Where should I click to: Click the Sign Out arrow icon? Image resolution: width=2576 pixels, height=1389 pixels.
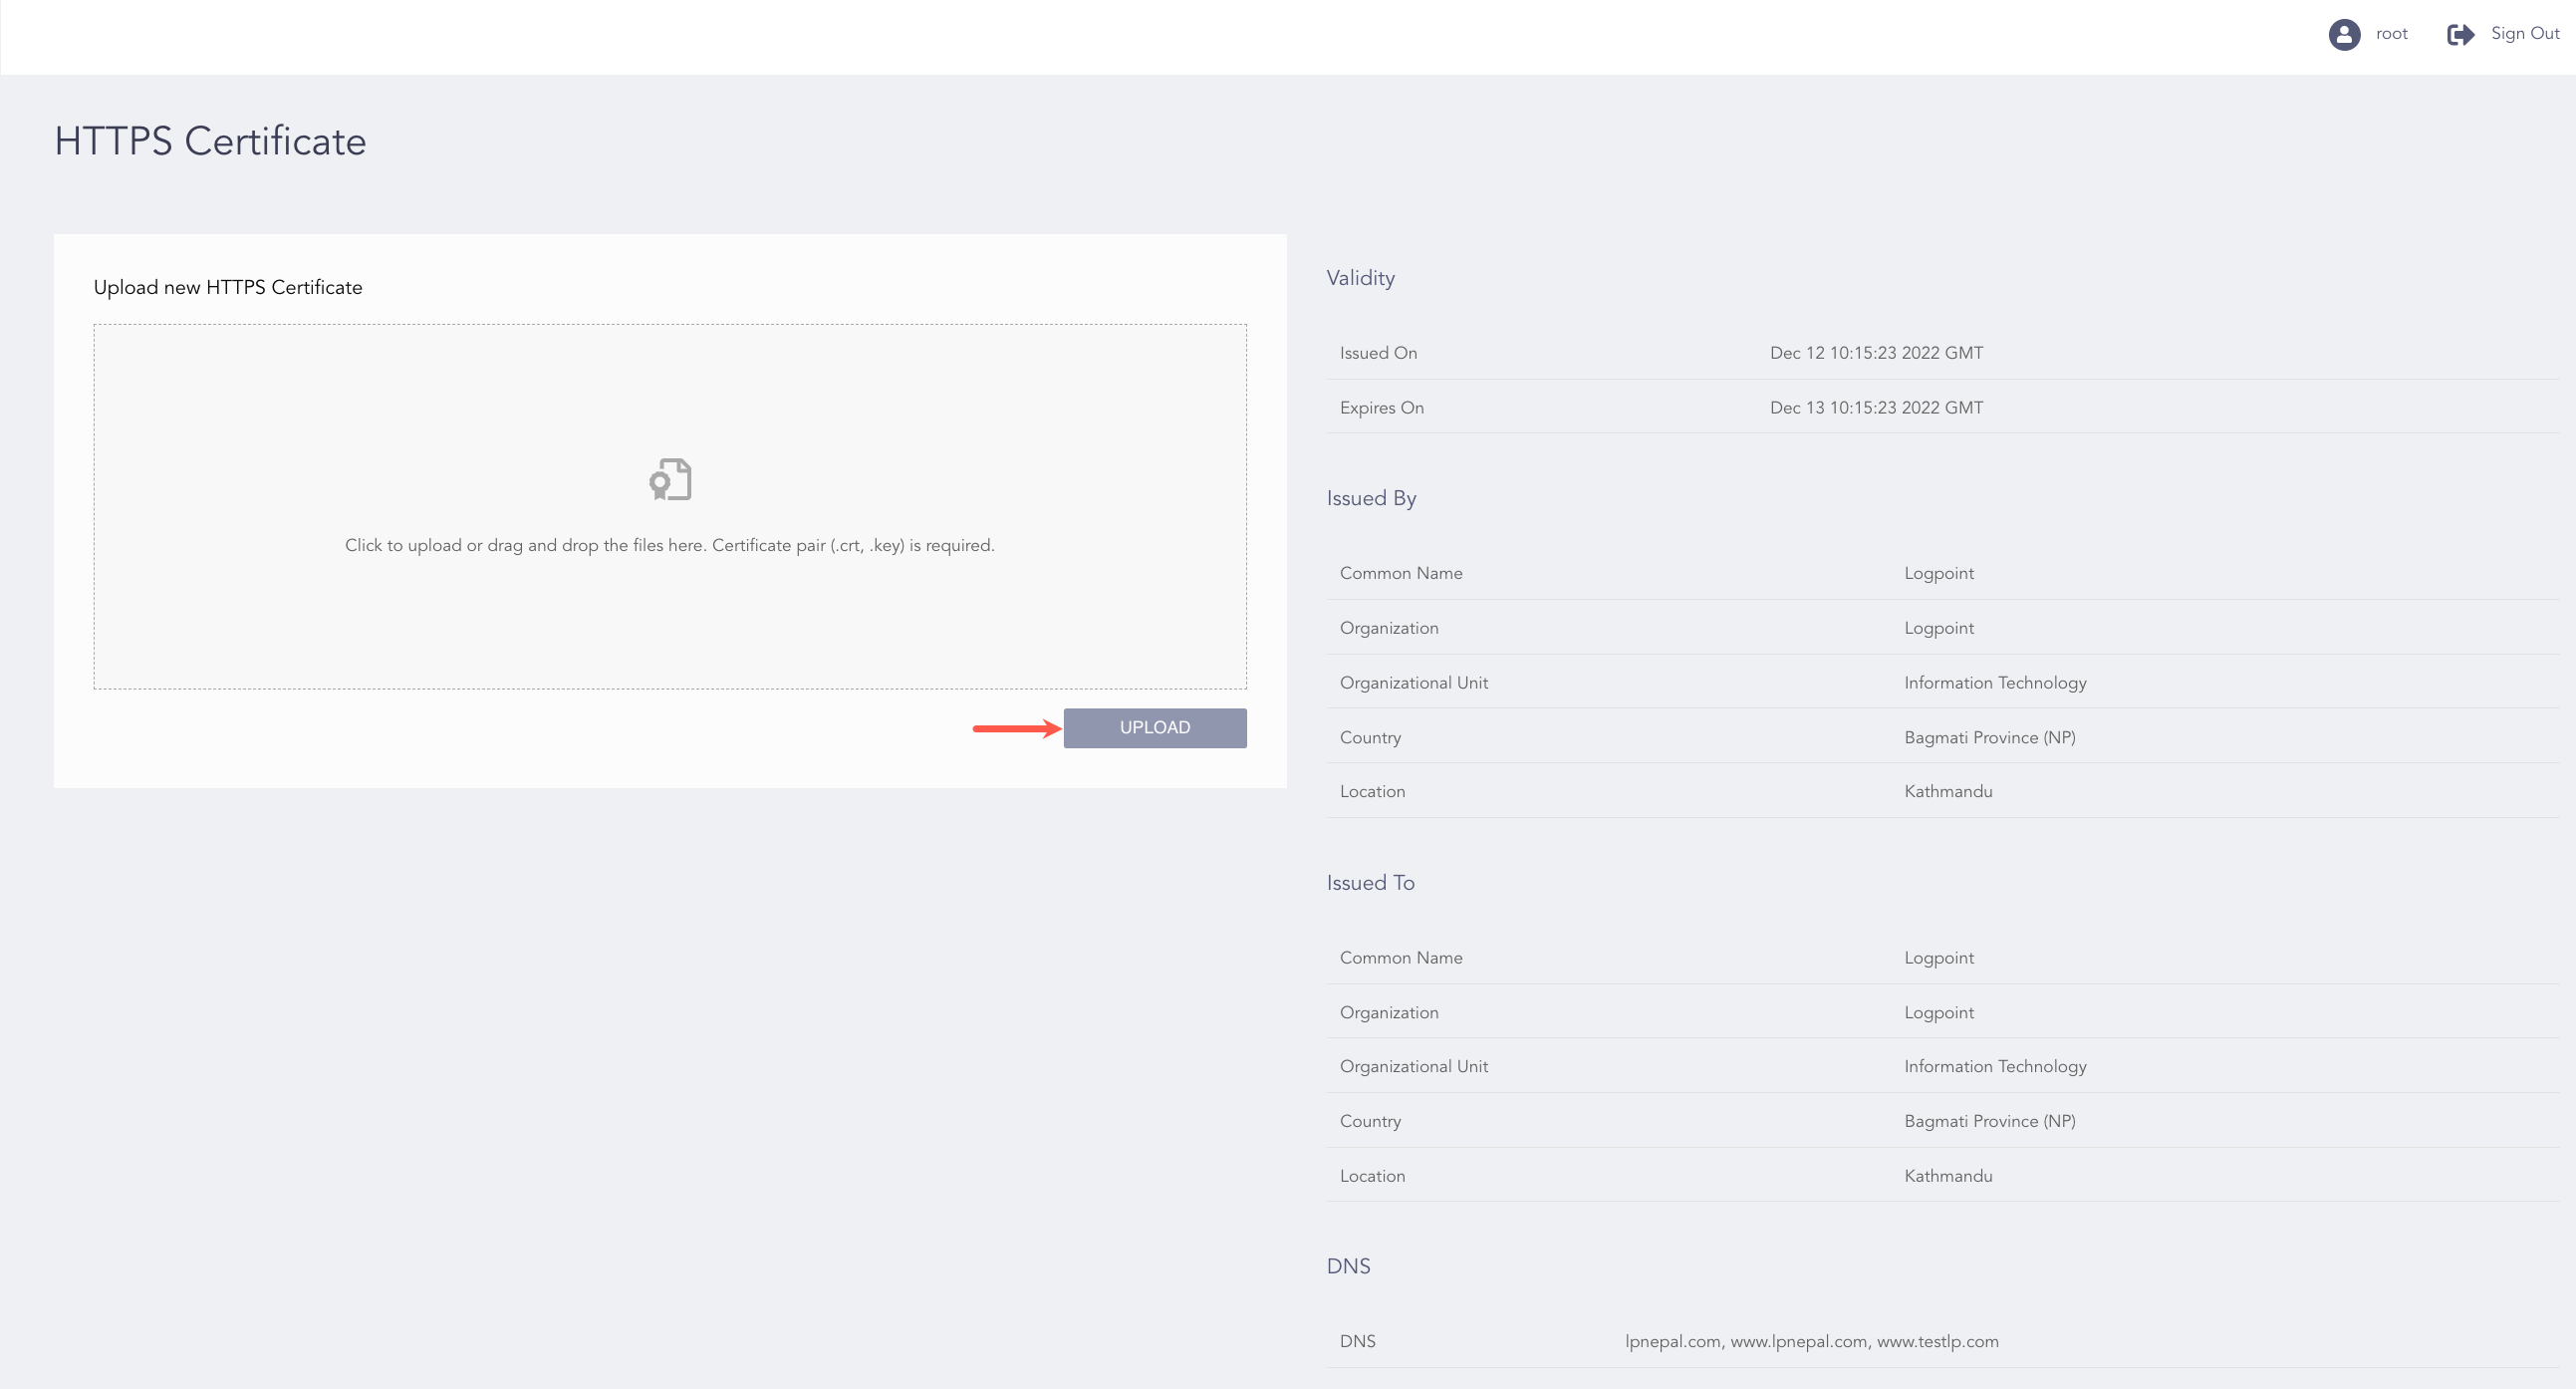pos(2460,34)
